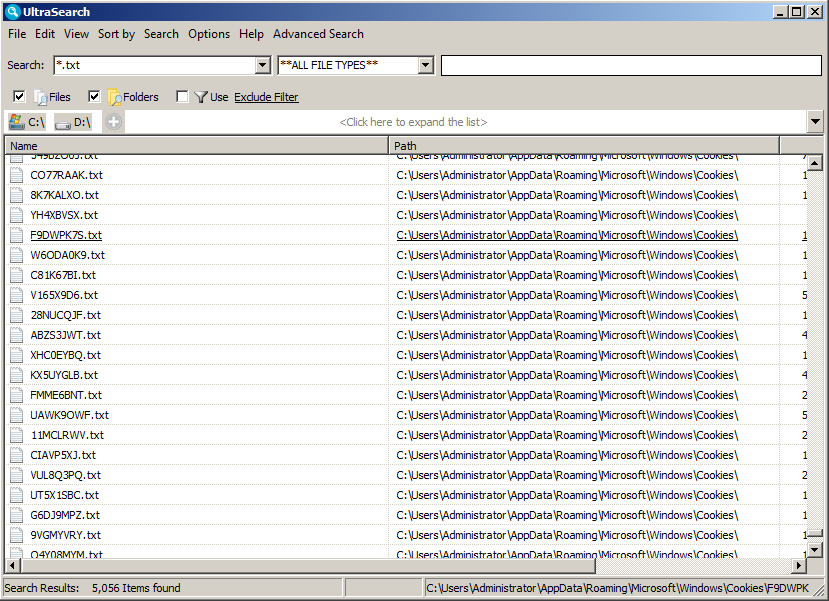Click the file icon beside CIAVP5XJ.txt
This screenshot has height=601, width=829.
click(17, 455)
